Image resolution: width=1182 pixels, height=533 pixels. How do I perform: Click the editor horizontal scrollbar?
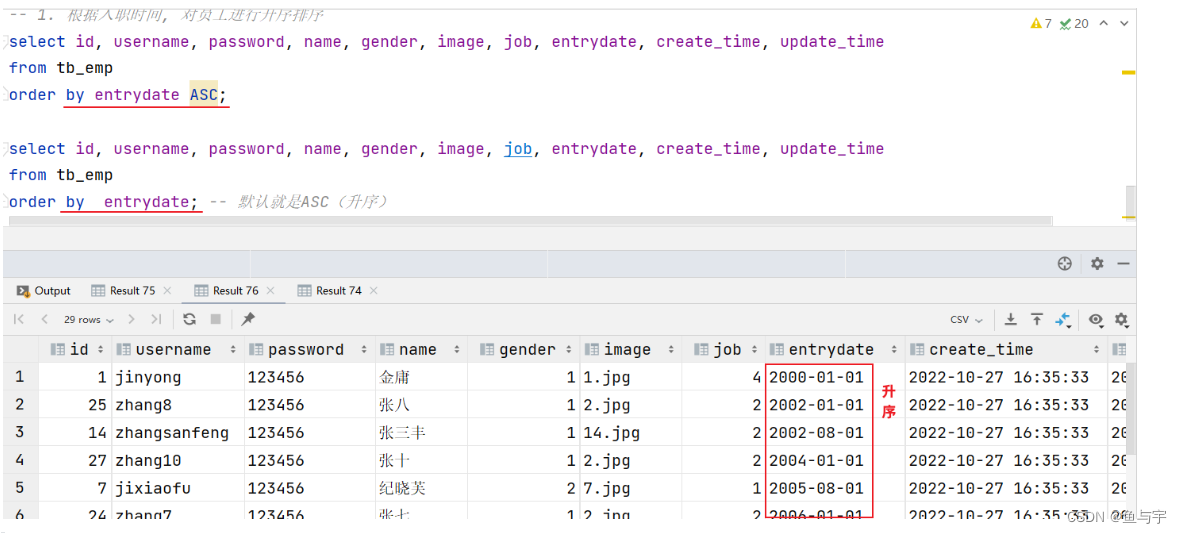(x=531, y=221)
